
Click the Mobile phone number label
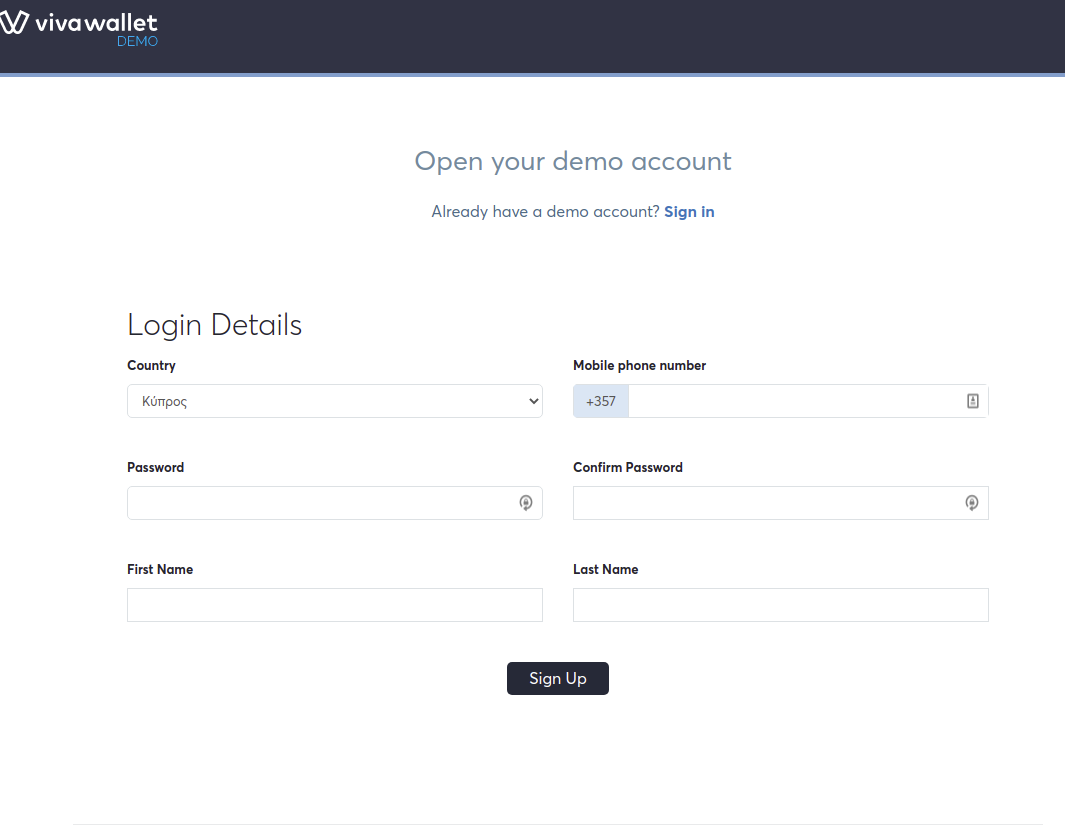pyautogui.click(x=639, y=366)
